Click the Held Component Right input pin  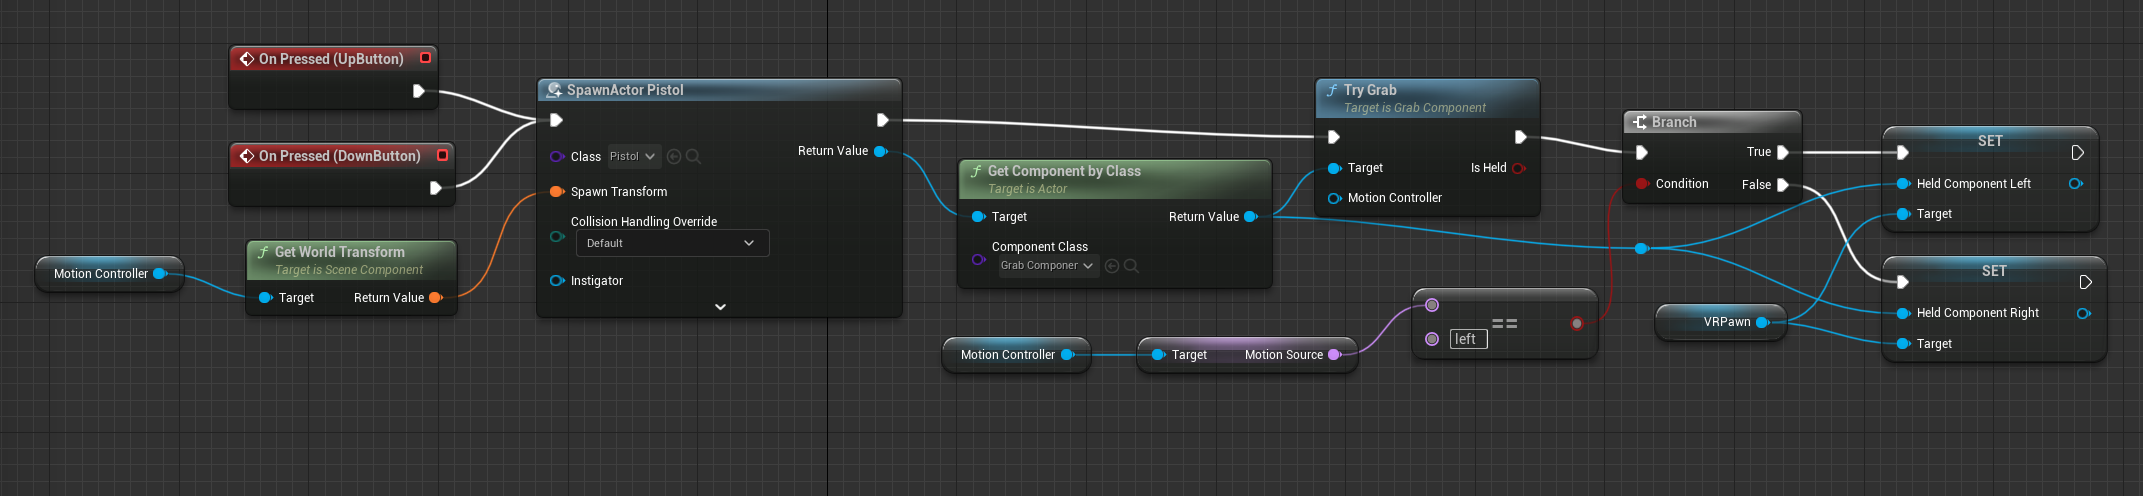(x=1903, y=313)
